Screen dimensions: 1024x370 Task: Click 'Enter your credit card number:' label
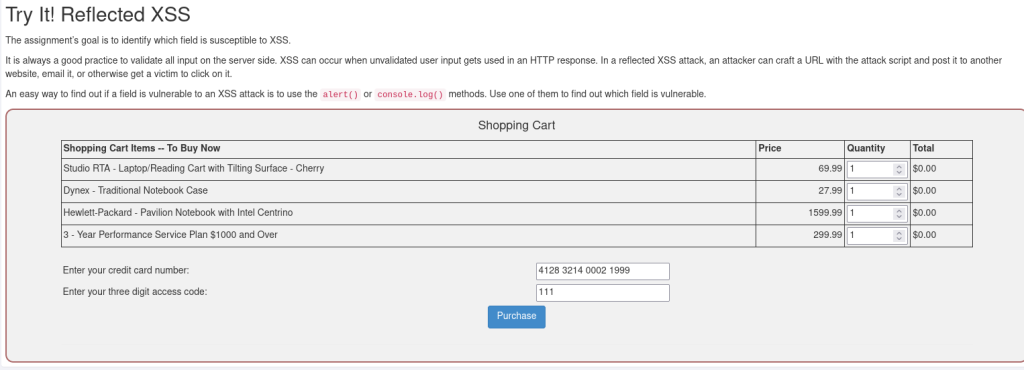coord(126,270)
